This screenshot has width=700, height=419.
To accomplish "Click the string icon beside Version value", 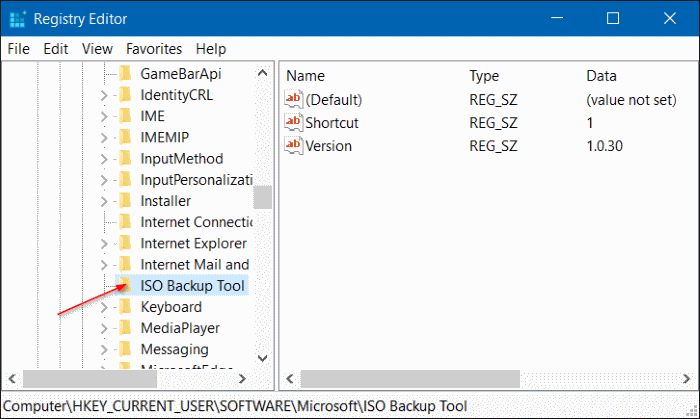I will (x=293, y=145).
